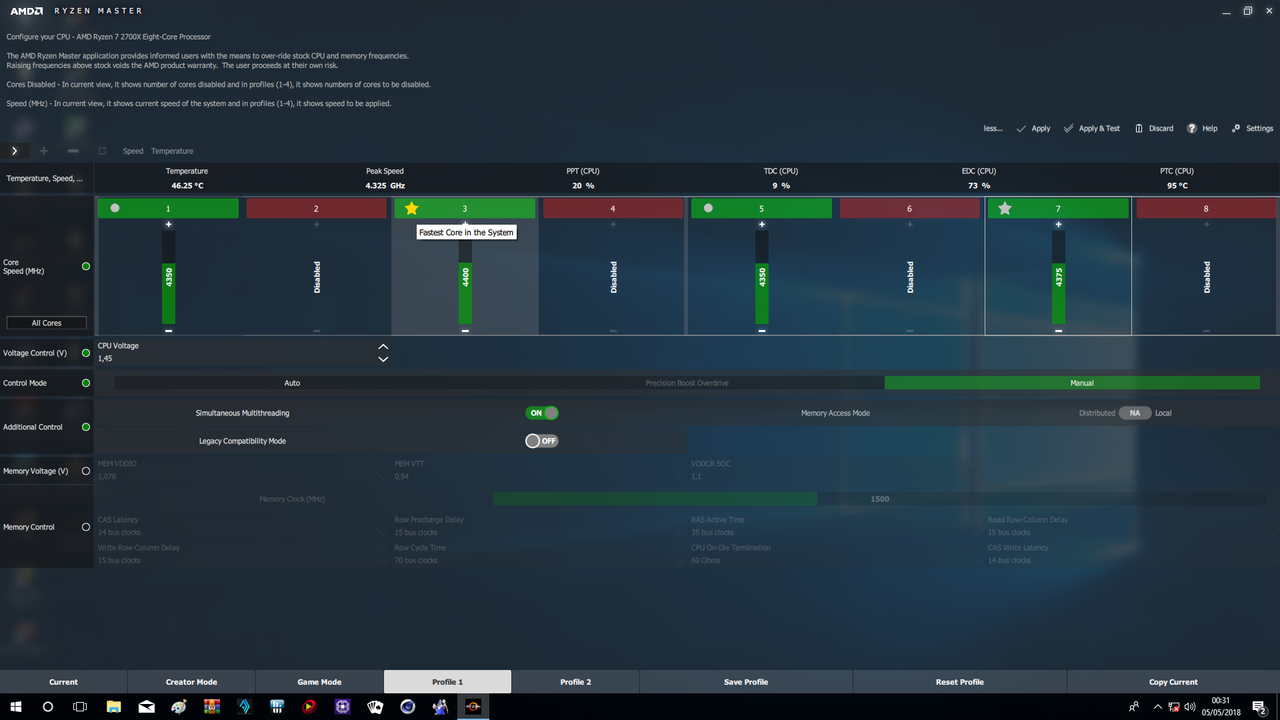Click the CPU Voltage 1,45 value field

pos(235,358)
